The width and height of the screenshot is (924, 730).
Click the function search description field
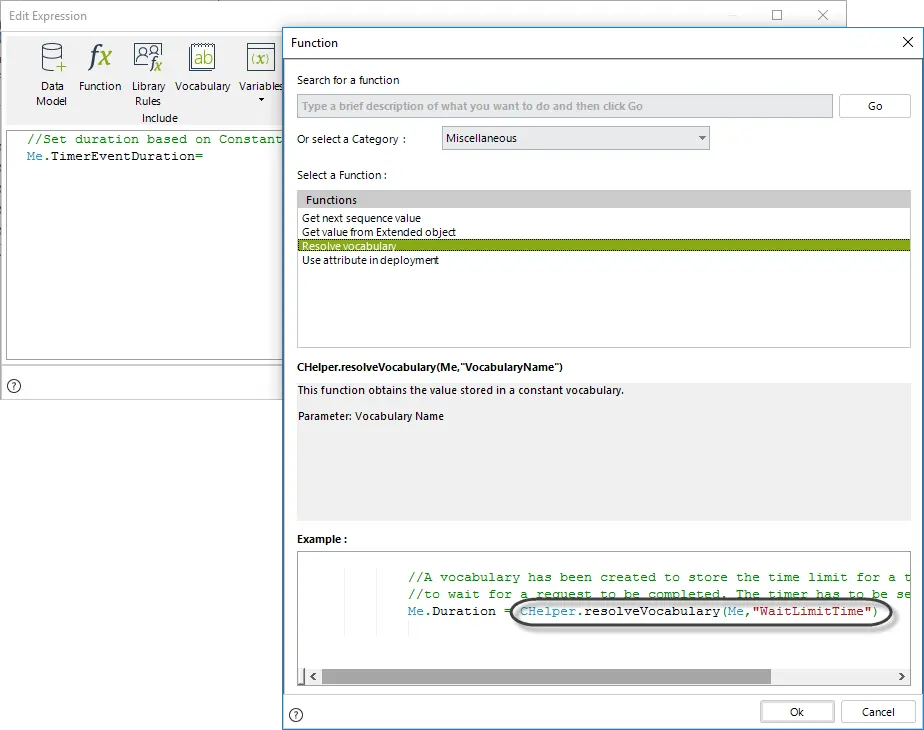(x=565, y=106)
